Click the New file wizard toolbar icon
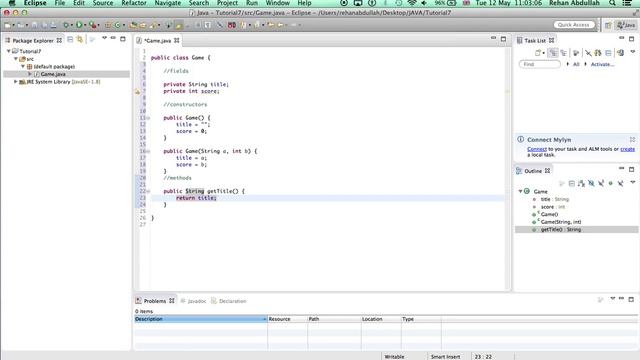 coord(7,25)
